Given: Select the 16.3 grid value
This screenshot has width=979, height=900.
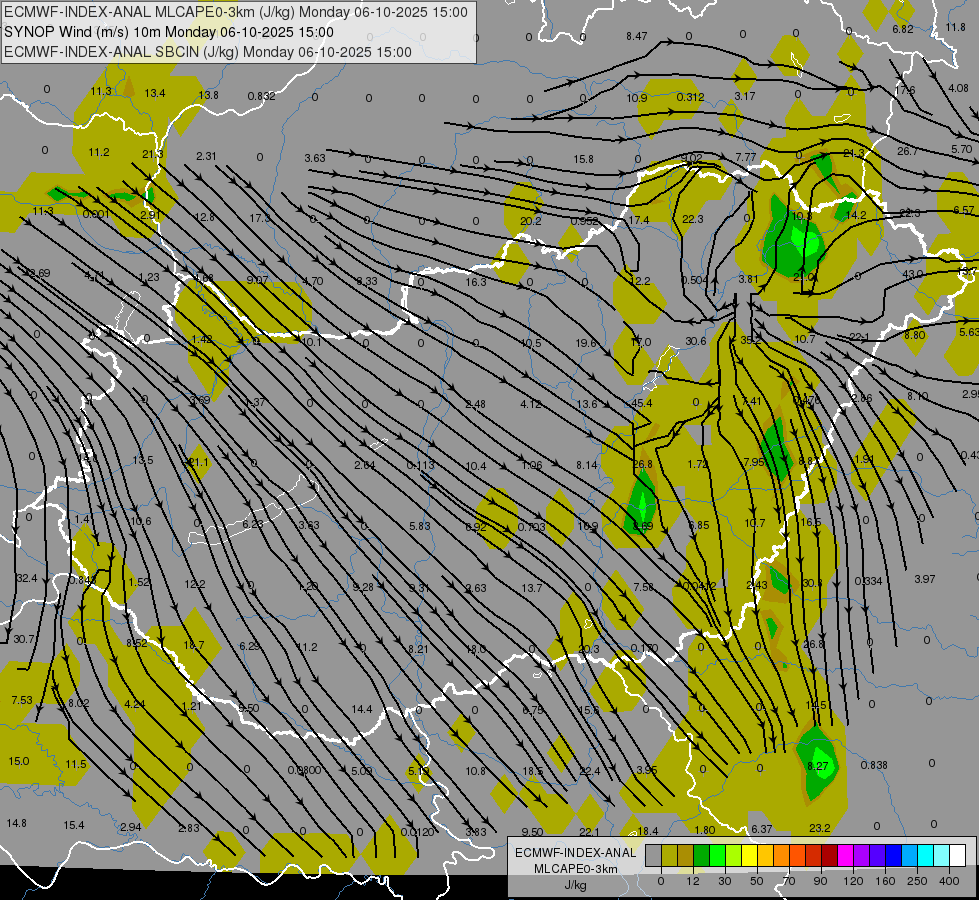Looking at the screenshot, I should tap(476, 282).
